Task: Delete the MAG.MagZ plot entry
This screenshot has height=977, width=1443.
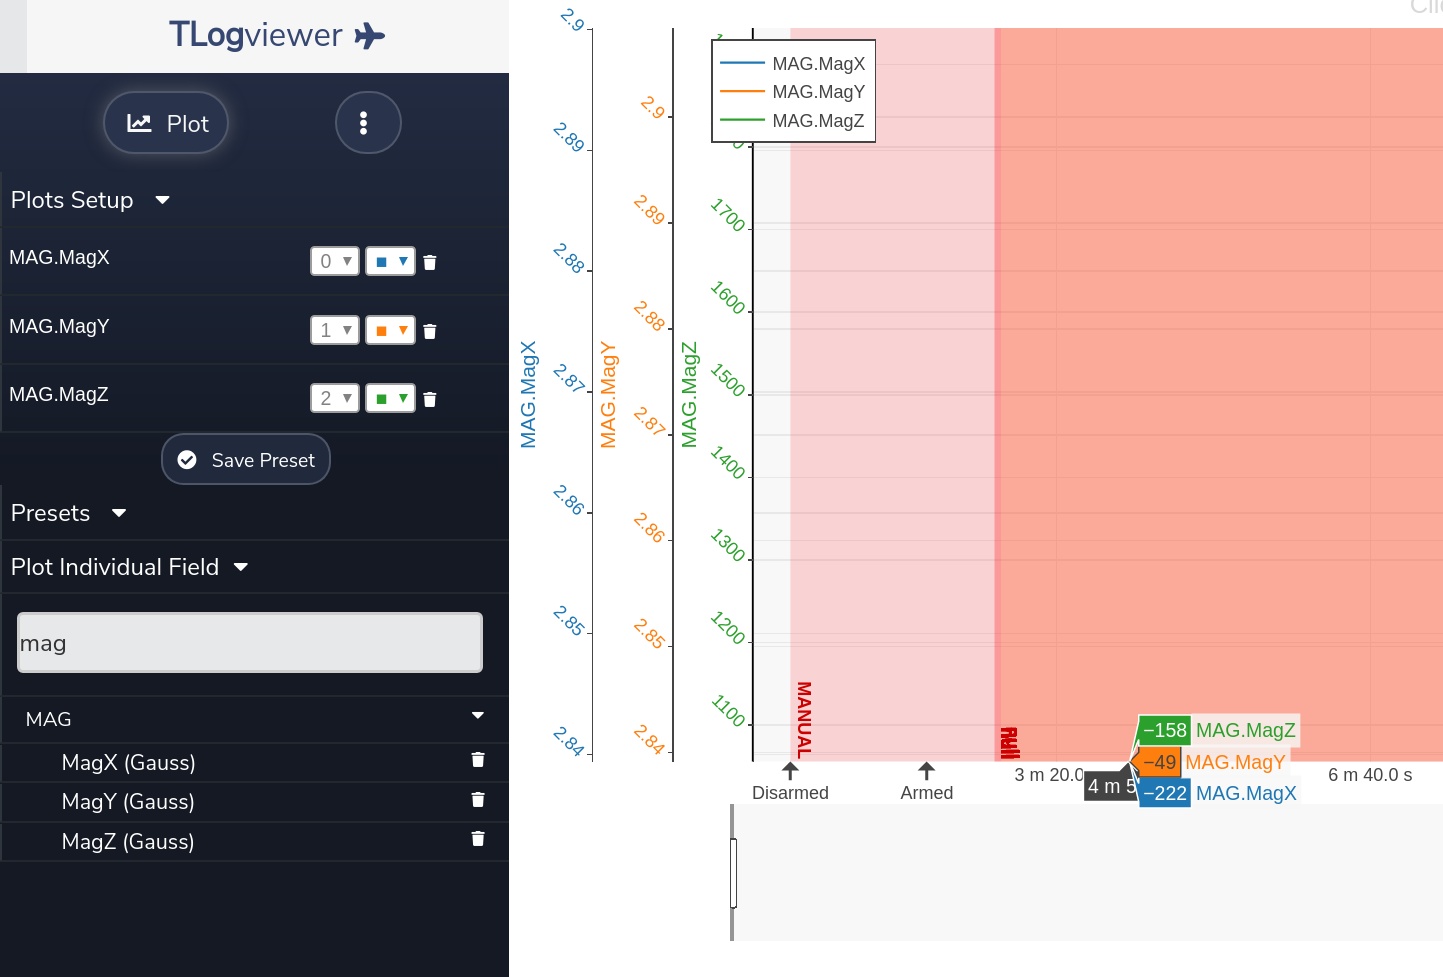Action: tap(429, 397)
